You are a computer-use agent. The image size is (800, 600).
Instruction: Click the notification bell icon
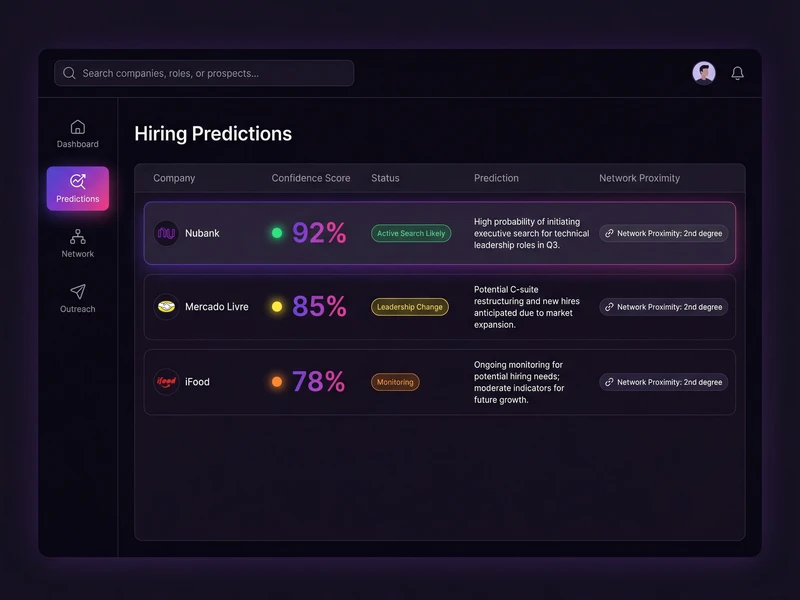point(738,73)
